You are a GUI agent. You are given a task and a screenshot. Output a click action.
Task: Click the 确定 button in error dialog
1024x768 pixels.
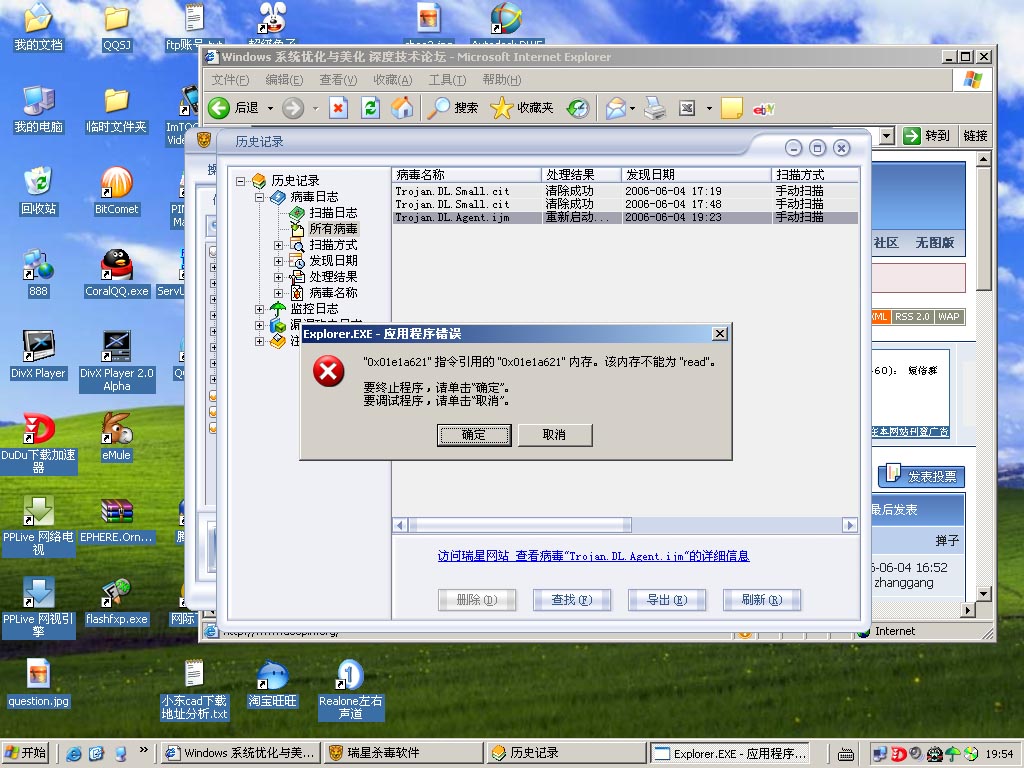(x=473, y=435)
